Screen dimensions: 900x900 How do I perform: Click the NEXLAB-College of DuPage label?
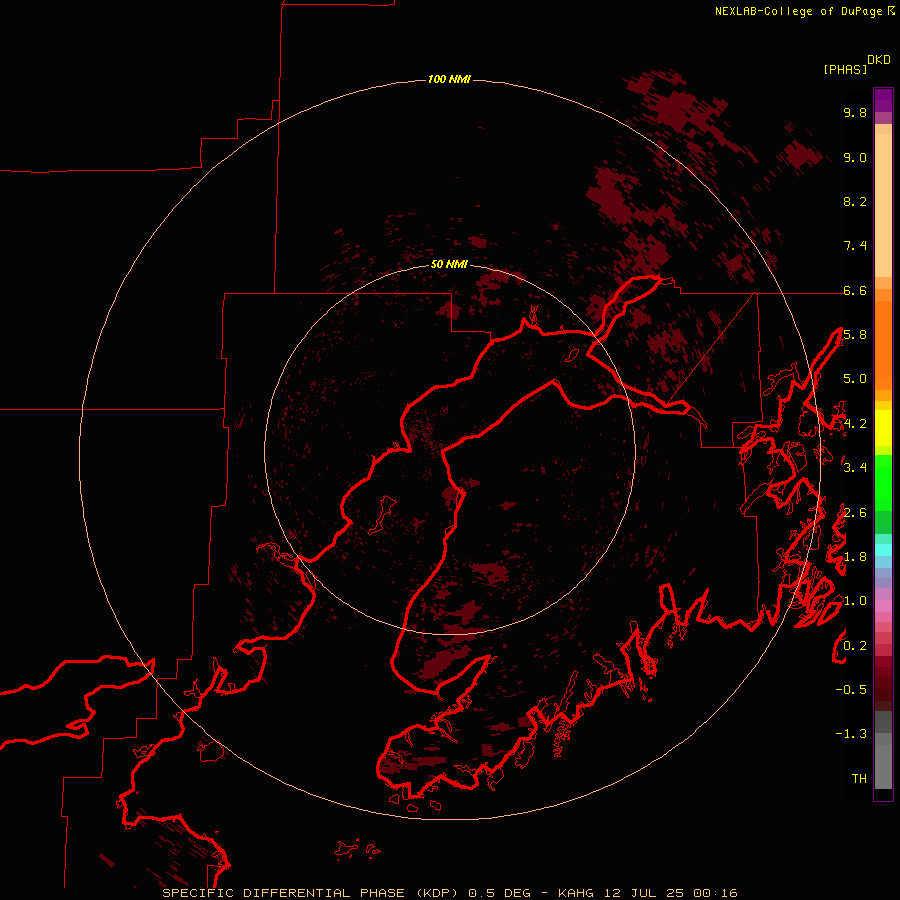[804, 11]
